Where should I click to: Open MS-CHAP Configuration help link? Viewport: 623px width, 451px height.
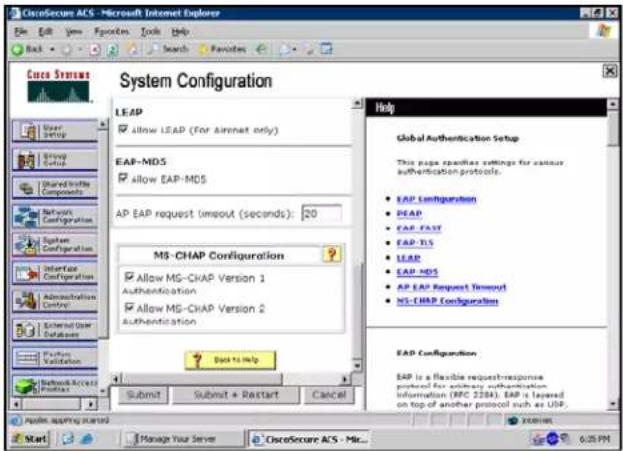(x=447, y=301)
